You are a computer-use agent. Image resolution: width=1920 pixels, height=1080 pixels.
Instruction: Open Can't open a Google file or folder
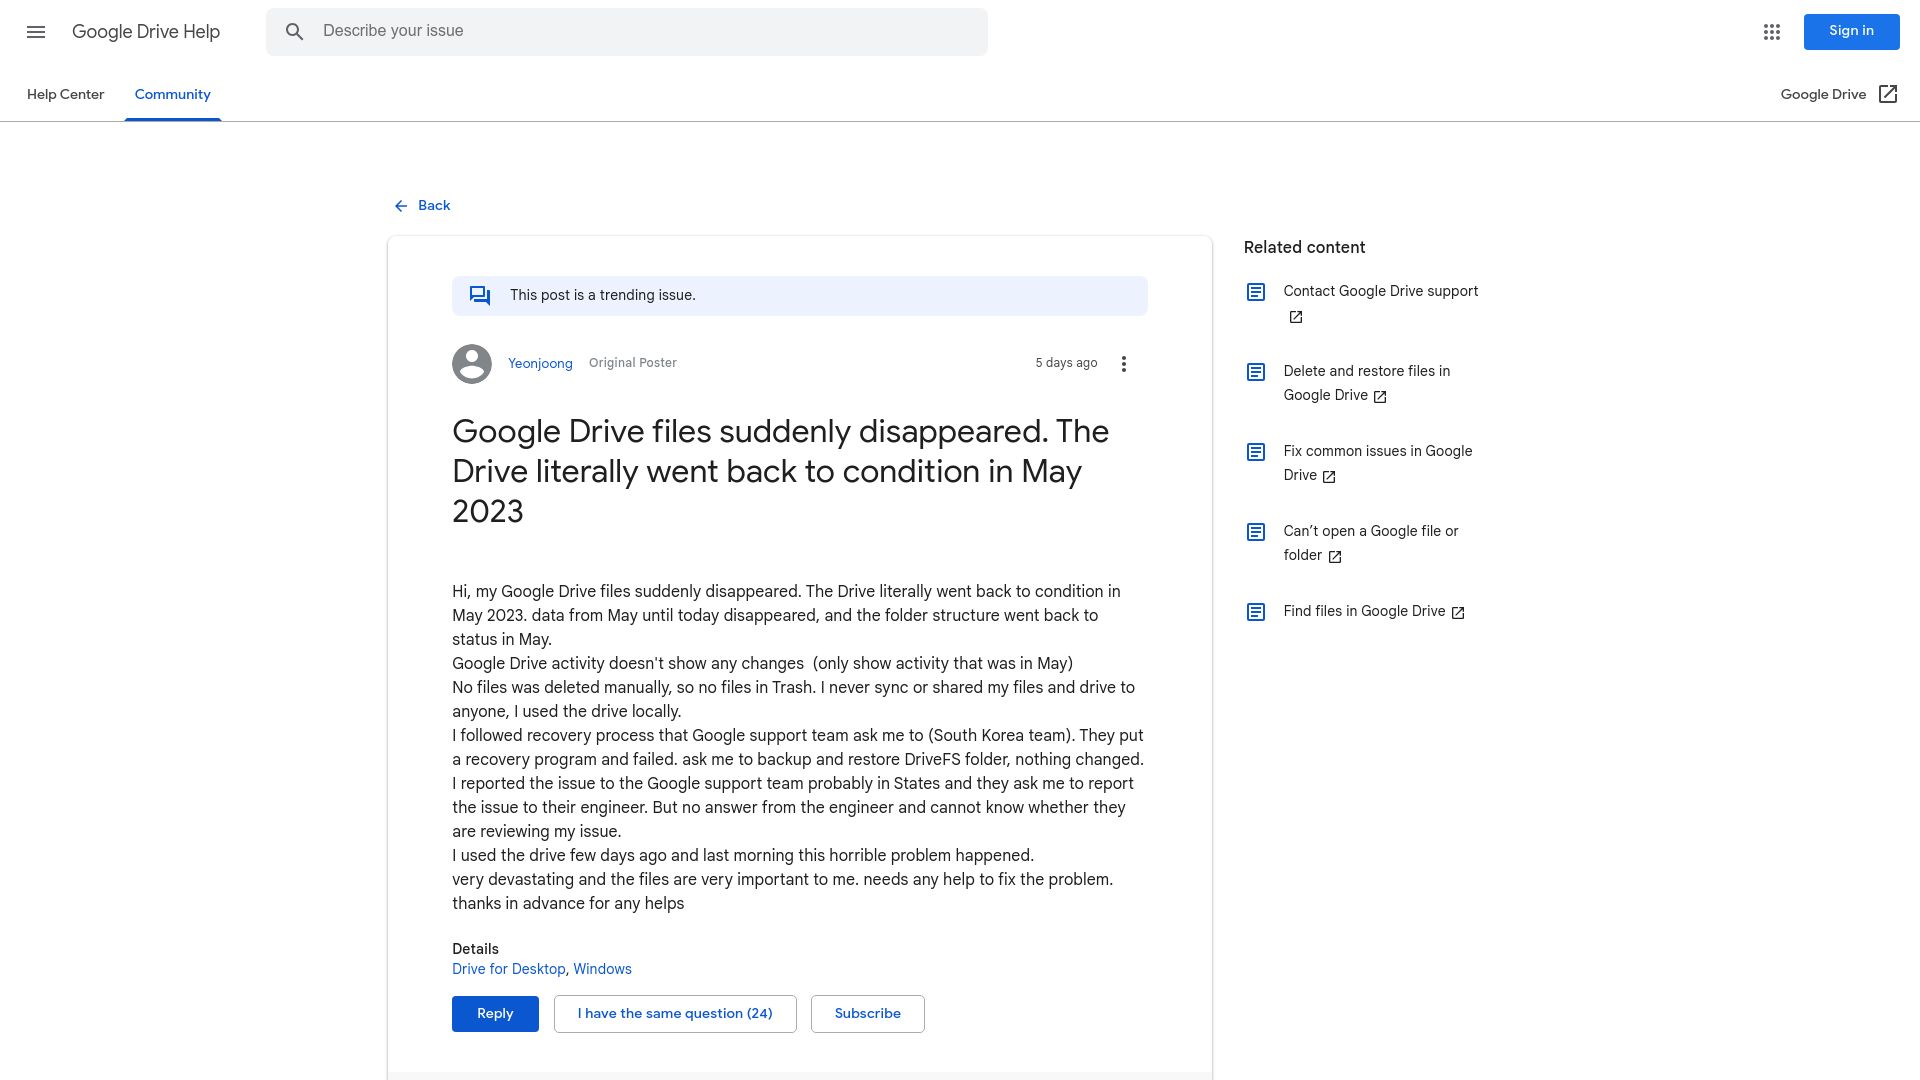[x=1371, y=543]
